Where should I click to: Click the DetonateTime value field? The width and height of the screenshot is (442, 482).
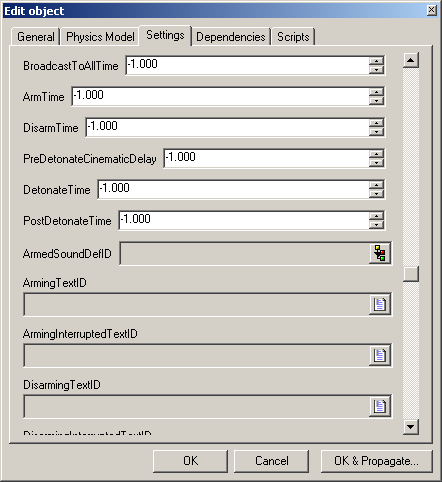233,189
